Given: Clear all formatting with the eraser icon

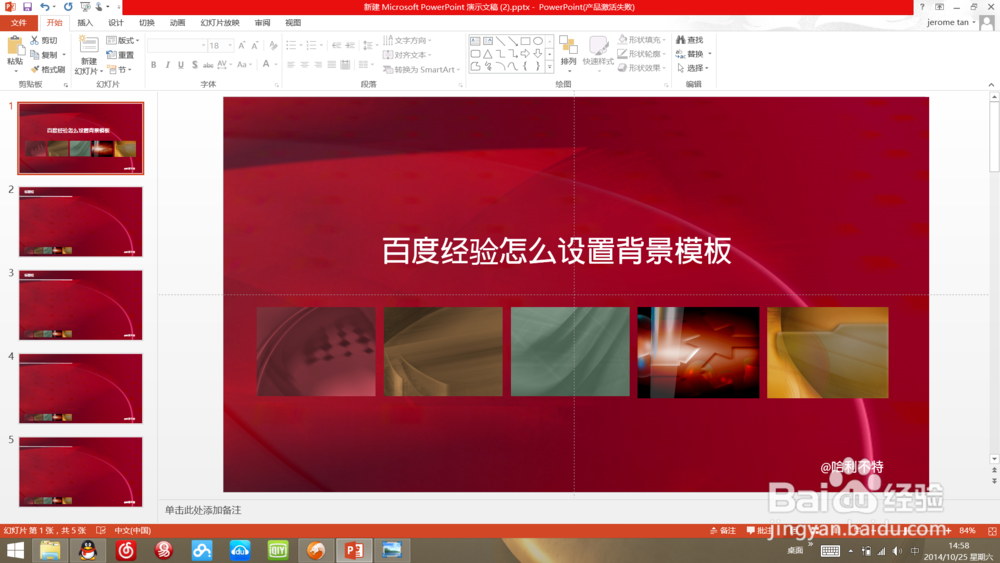Looking at the screenshot, I should 273,45.
